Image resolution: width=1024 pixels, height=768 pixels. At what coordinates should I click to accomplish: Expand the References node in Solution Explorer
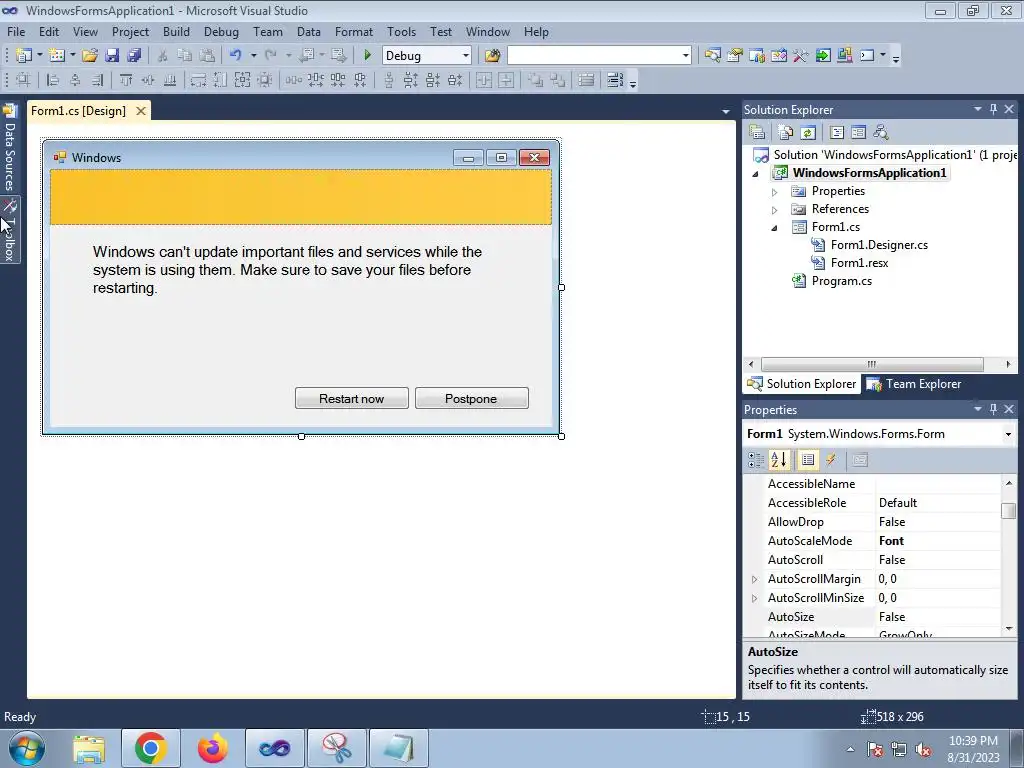[x=775, y=210]
